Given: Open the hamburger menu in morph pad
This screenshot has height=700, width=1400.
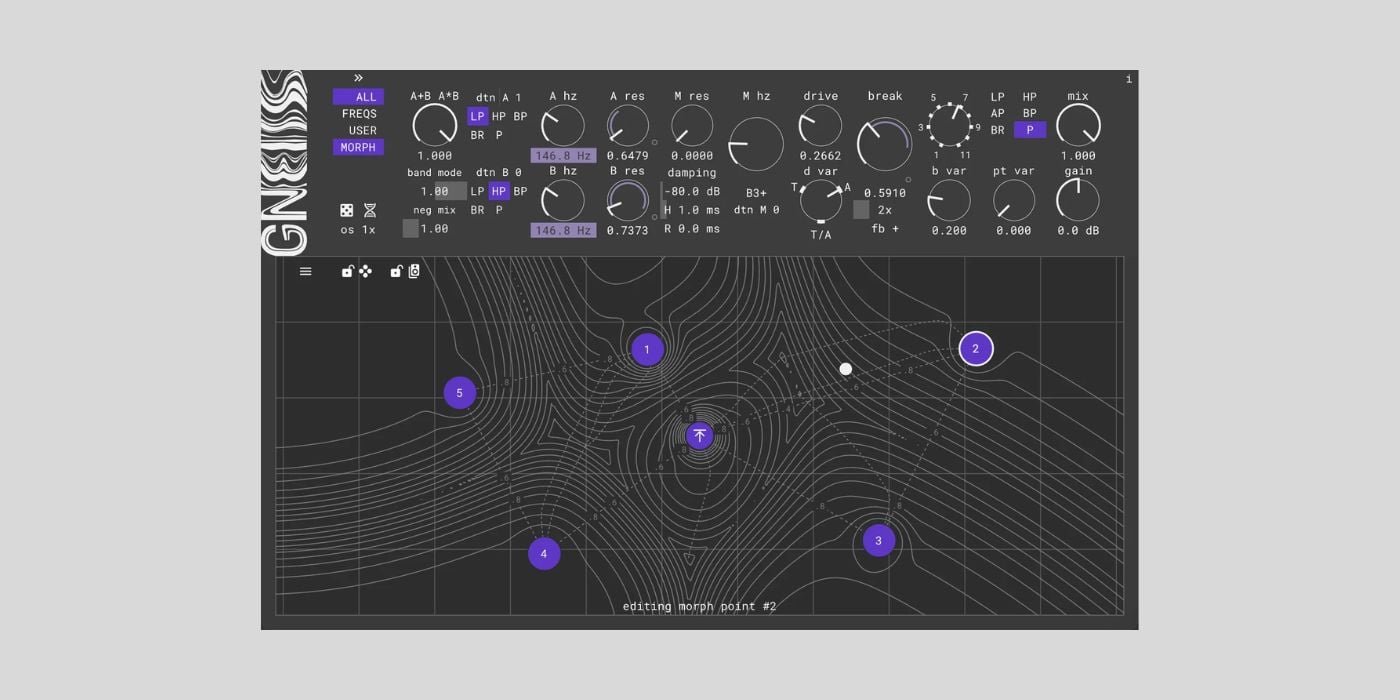Looking at the screenshot, I should click(306, 271).
